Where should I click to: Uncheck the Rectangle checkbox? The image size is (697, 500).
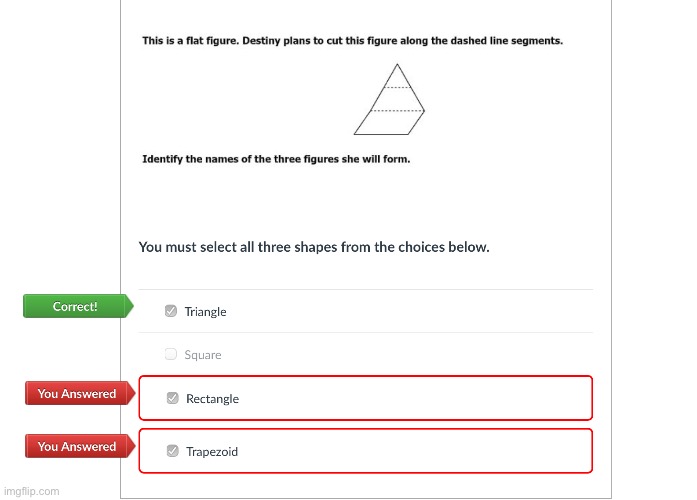click(x=172, y=398)
